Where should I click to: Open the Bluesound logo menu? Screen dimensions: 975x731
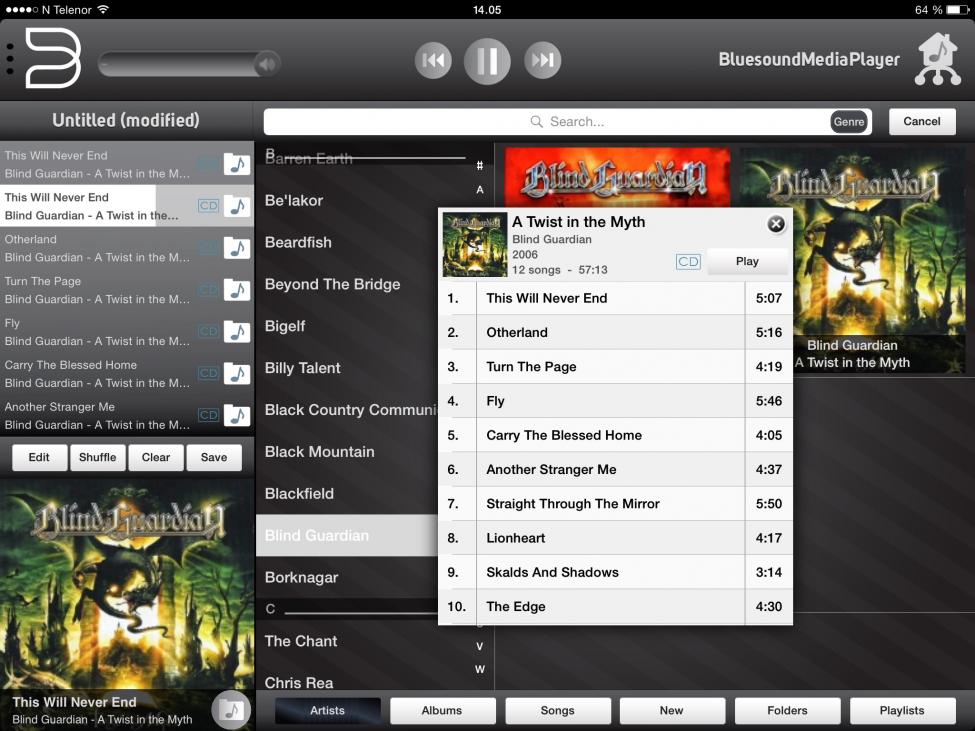point(53,58)
